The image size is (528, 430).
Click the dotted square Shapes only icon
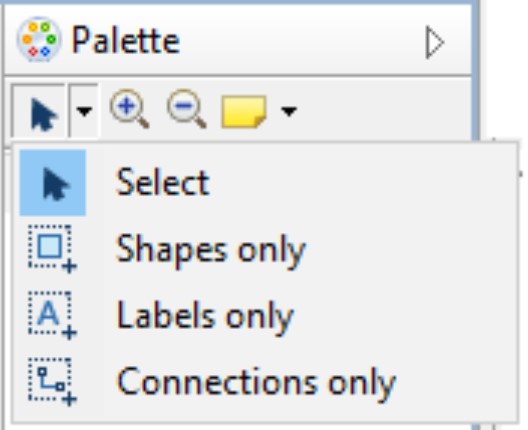coord(52,249)
